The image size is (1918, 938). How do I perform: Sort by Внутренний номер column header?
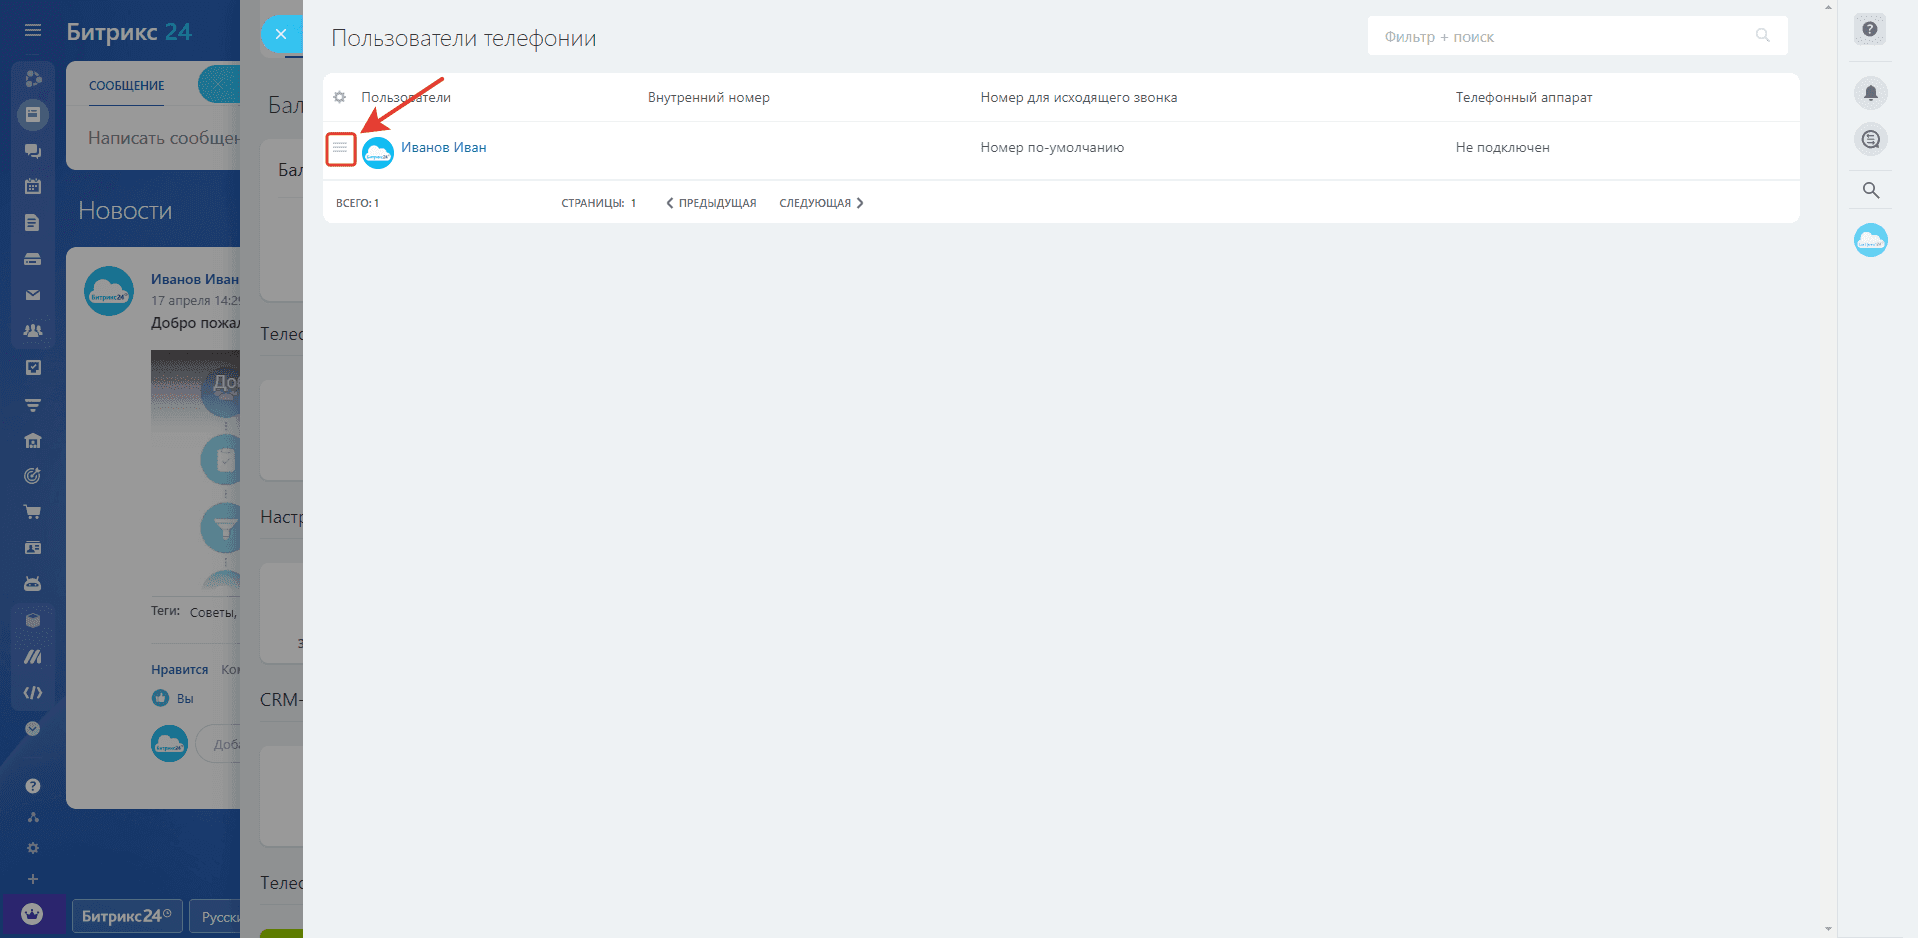pyautogui.click(x=708, y=97)
